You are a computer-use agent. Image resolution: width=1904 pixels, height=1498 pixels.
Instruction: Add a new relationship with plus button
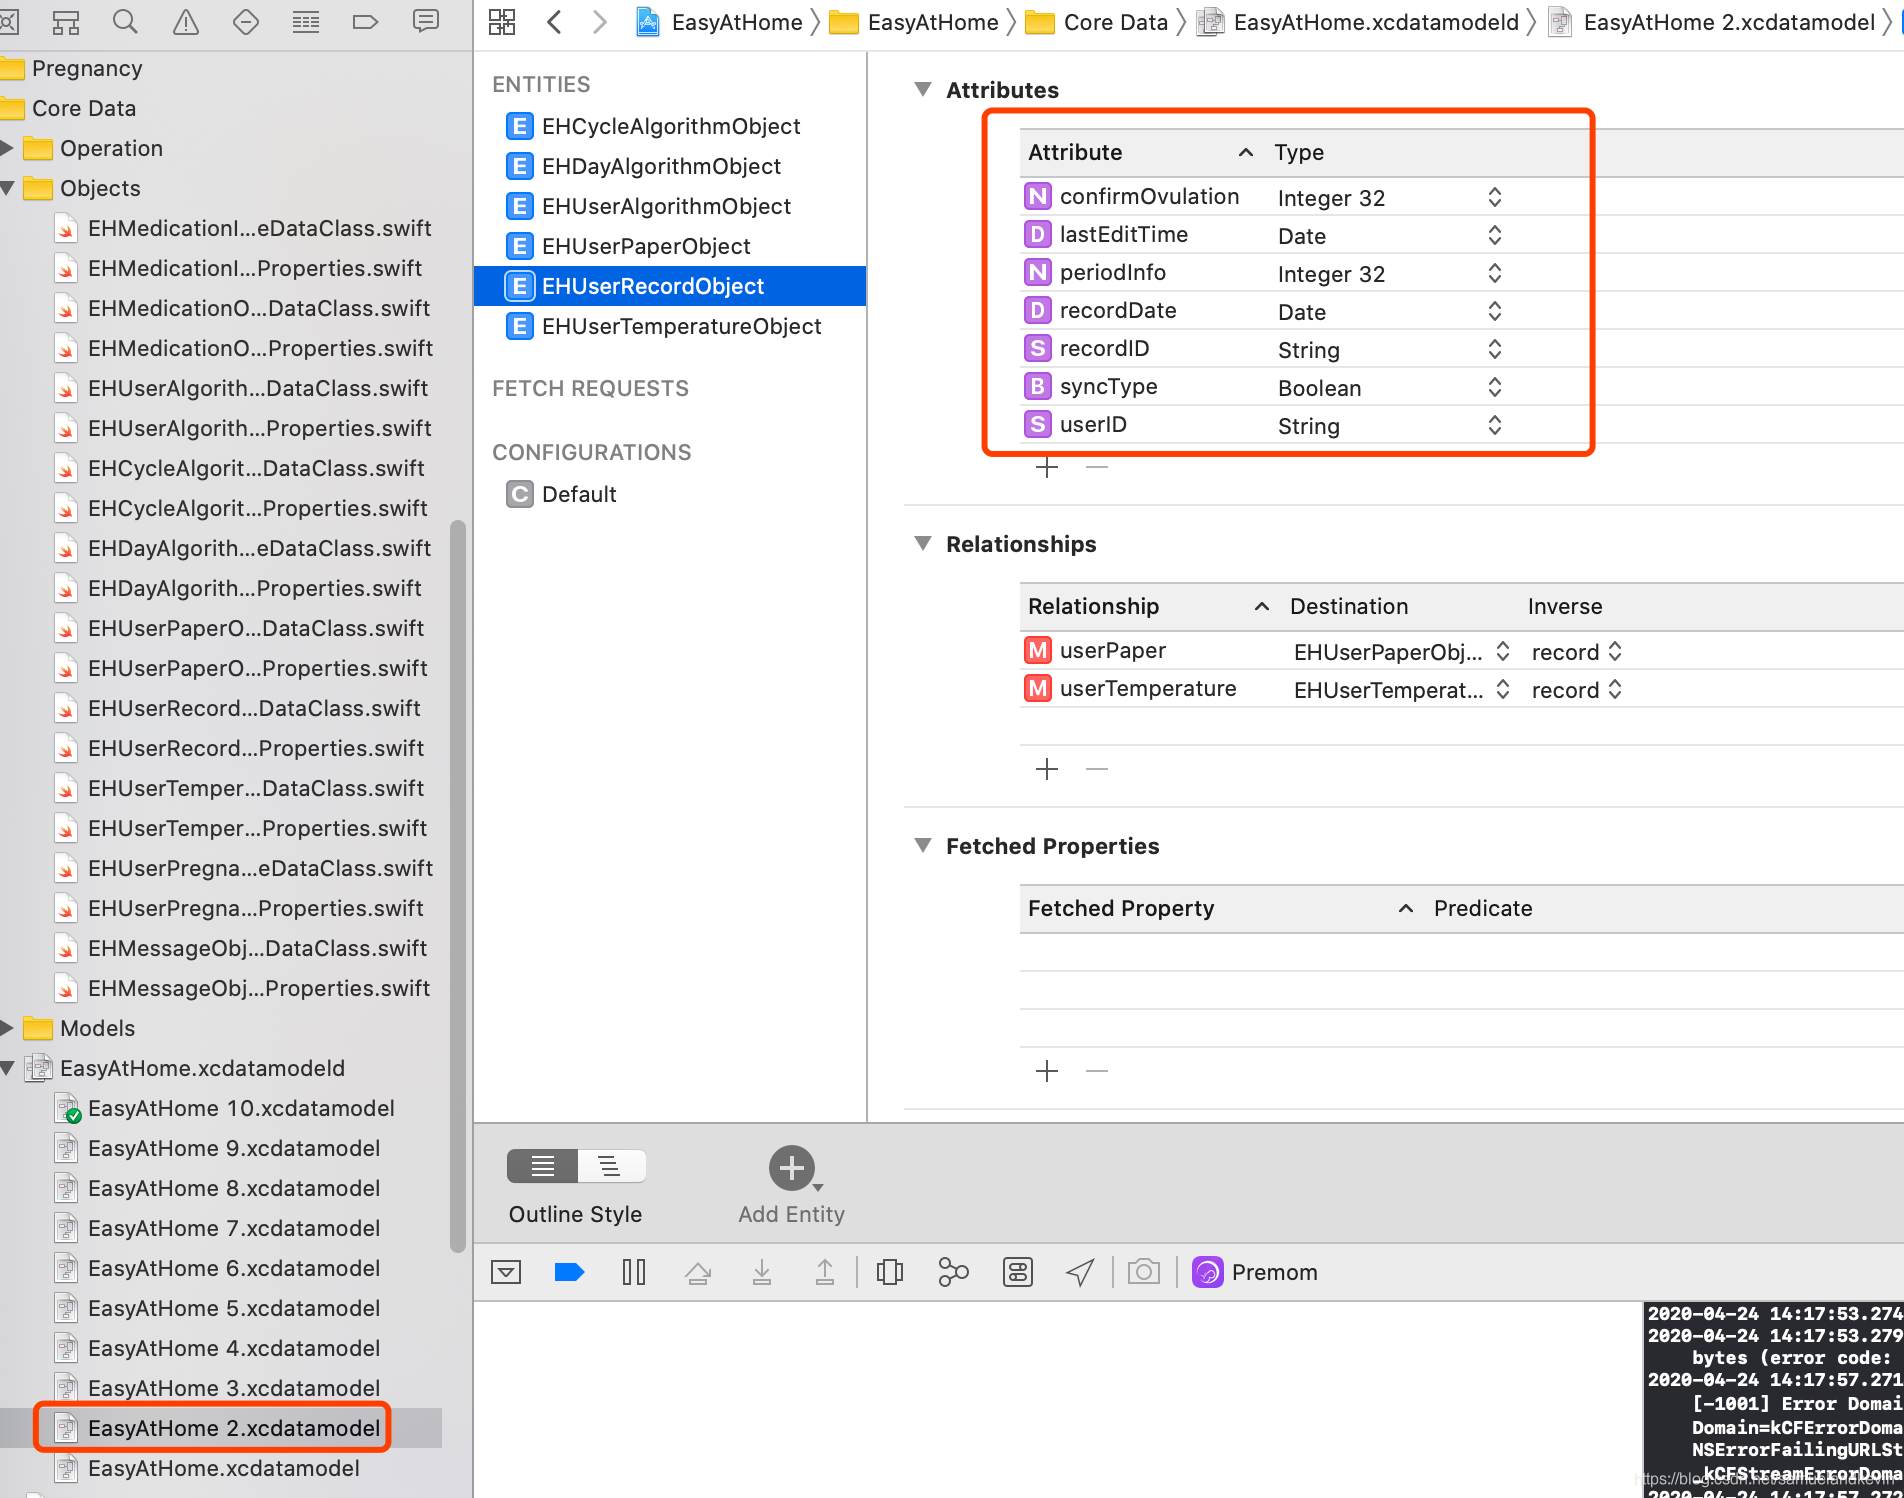pos(1047,769)
